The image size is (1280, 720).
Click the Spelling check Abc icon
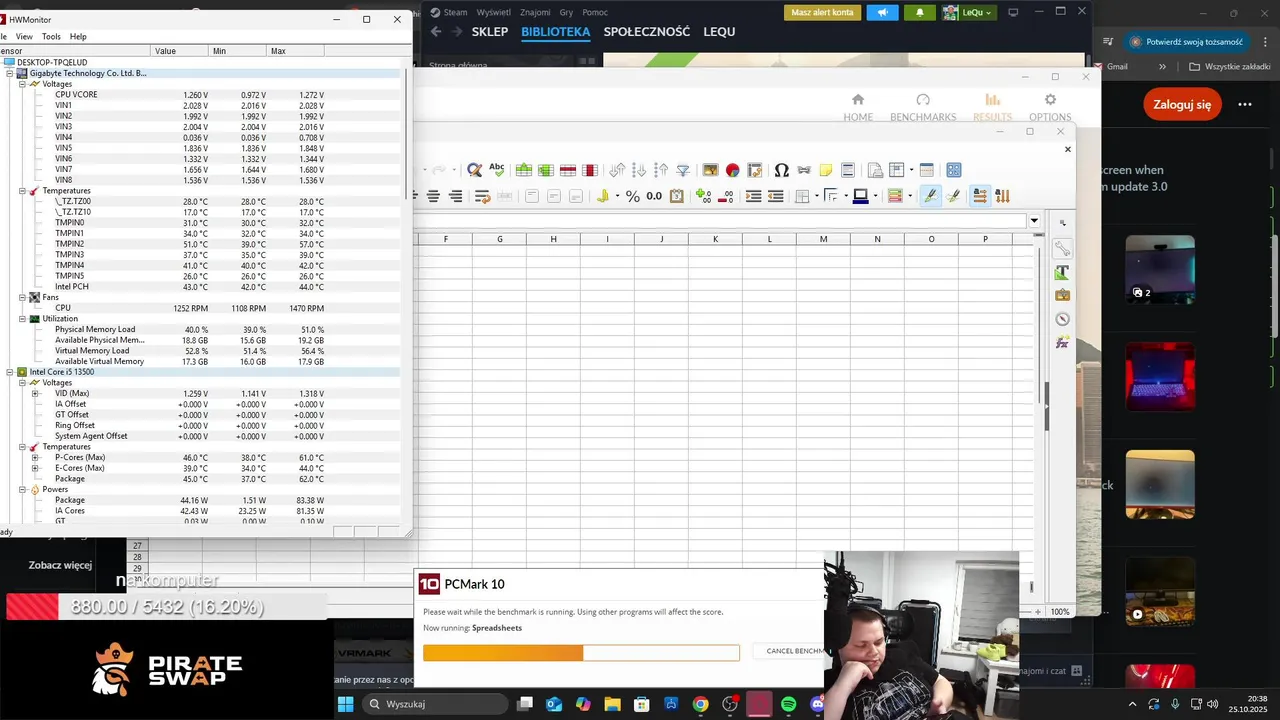pos(496,170)
